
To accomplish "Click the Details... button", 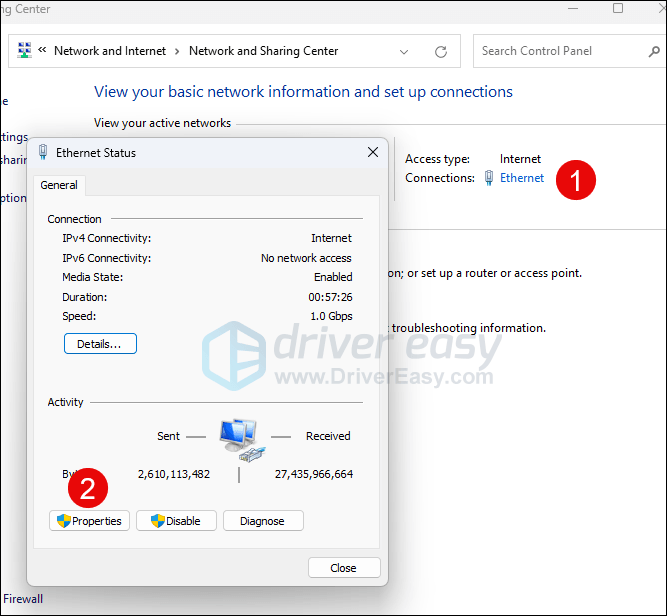I will [x=100, y=344].
